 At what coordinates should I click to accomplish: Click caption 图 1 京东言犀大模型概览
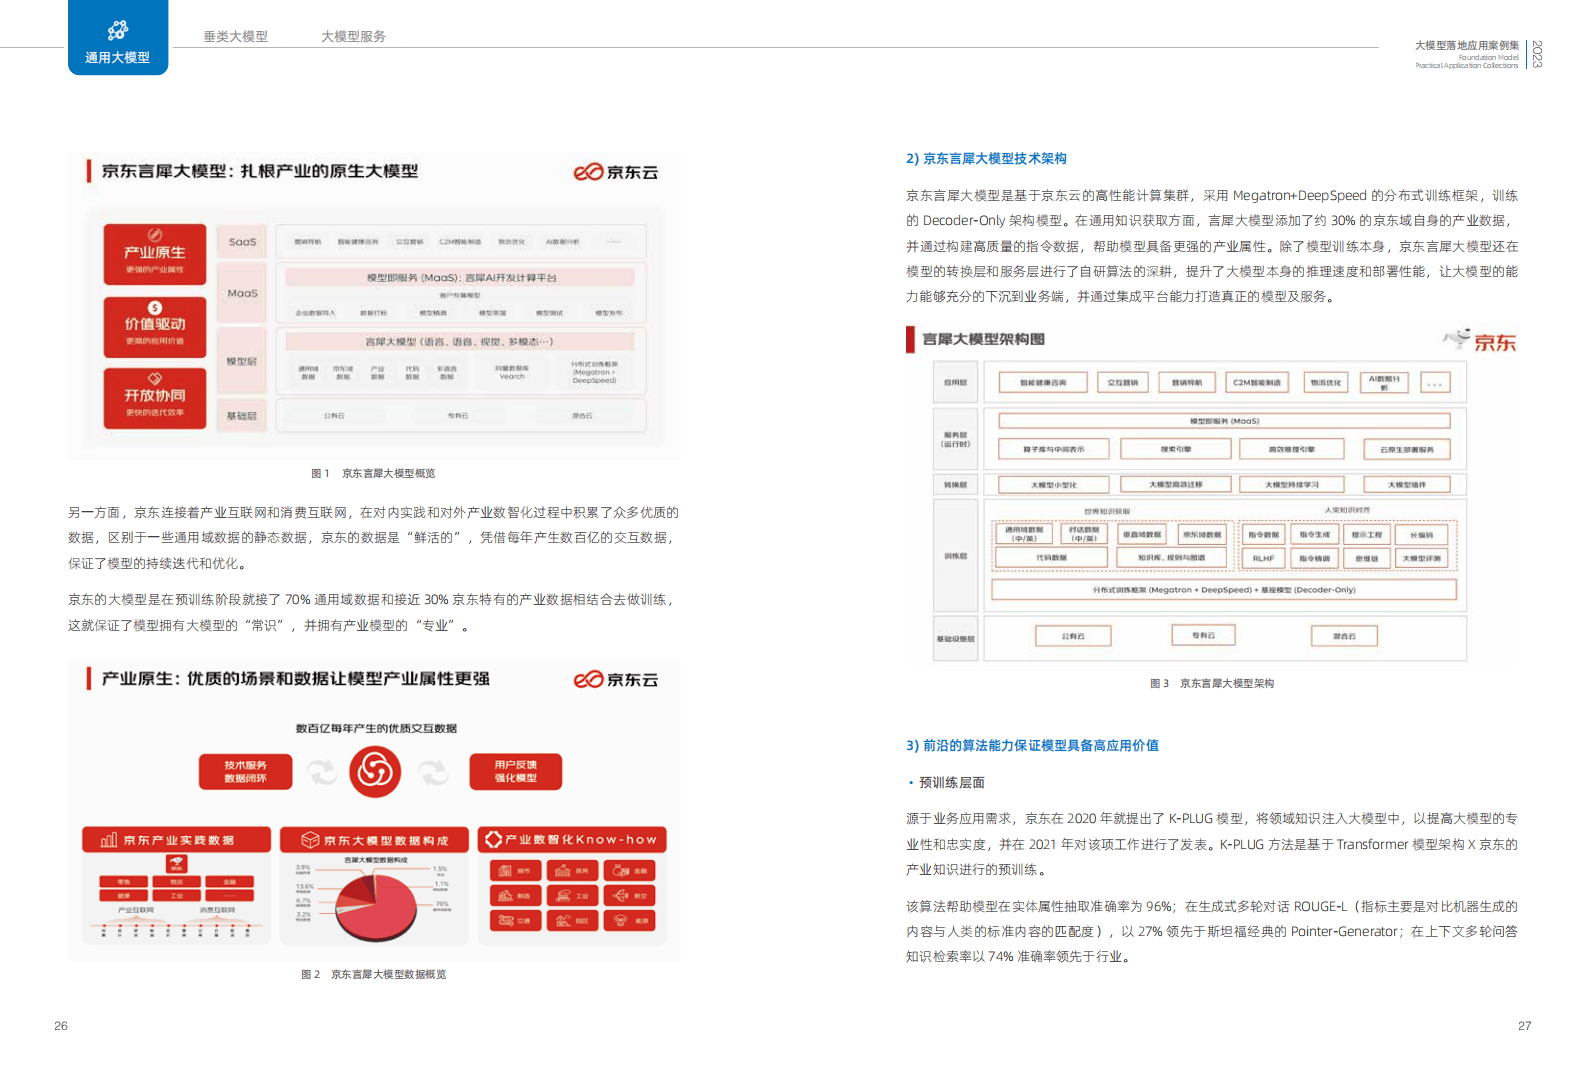pos(373,473)
